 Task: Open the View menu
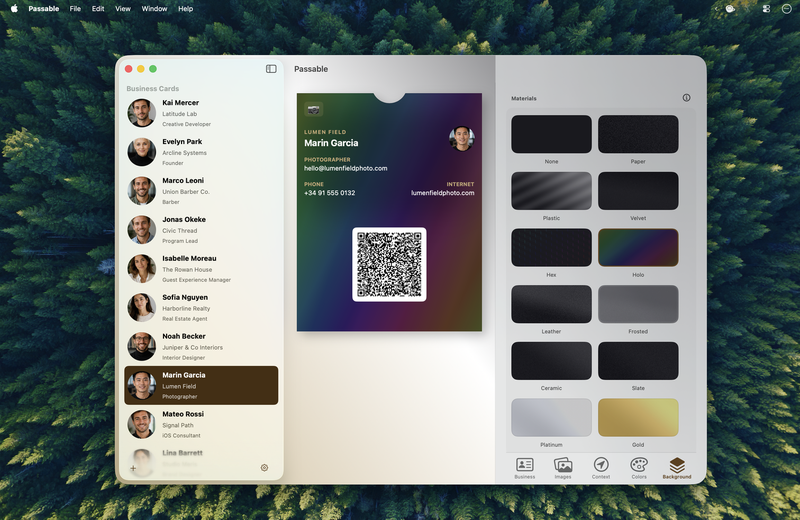click(x=123, y=9)
